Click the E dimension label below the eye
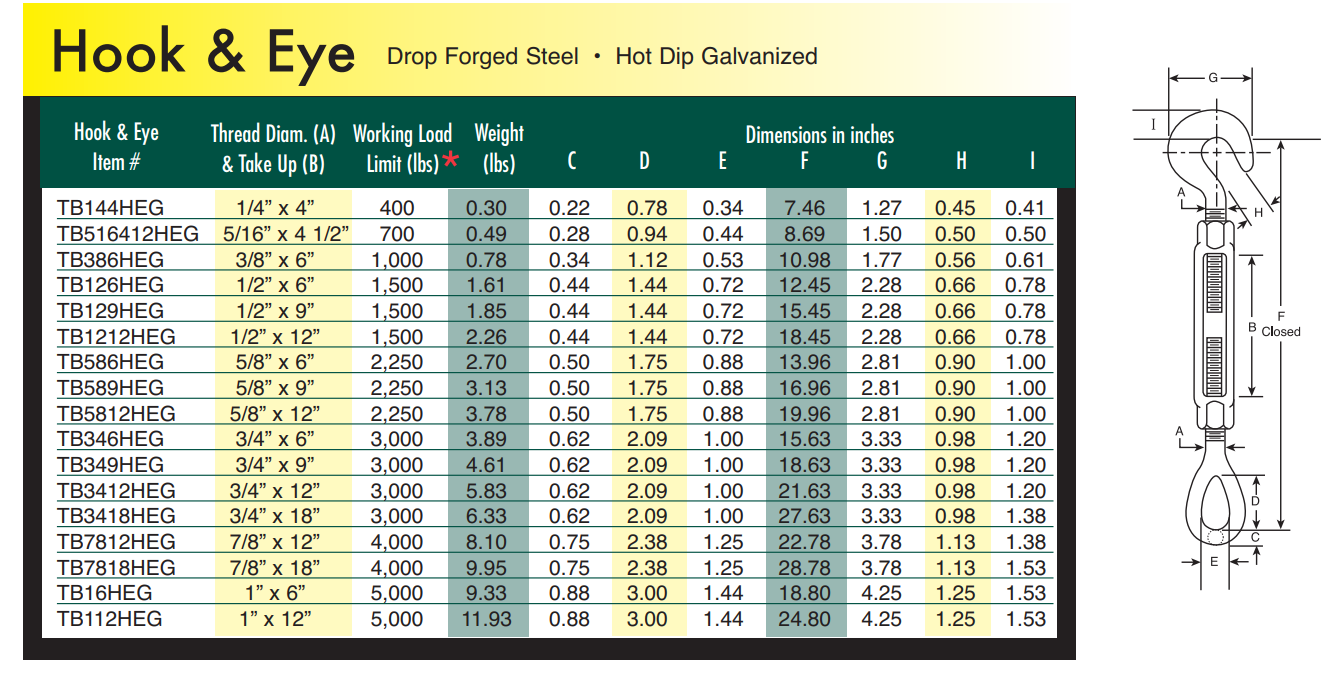The width and height of the screenshot is (1333, 676). [1214, 562]
